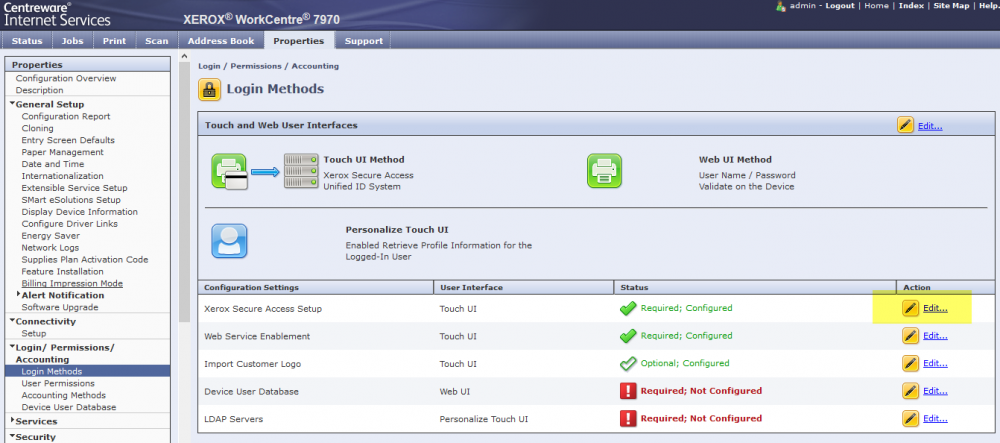Click the Personalize Touch UI user icon
This screenshot has width=1000, height=443.
point(229,241)
